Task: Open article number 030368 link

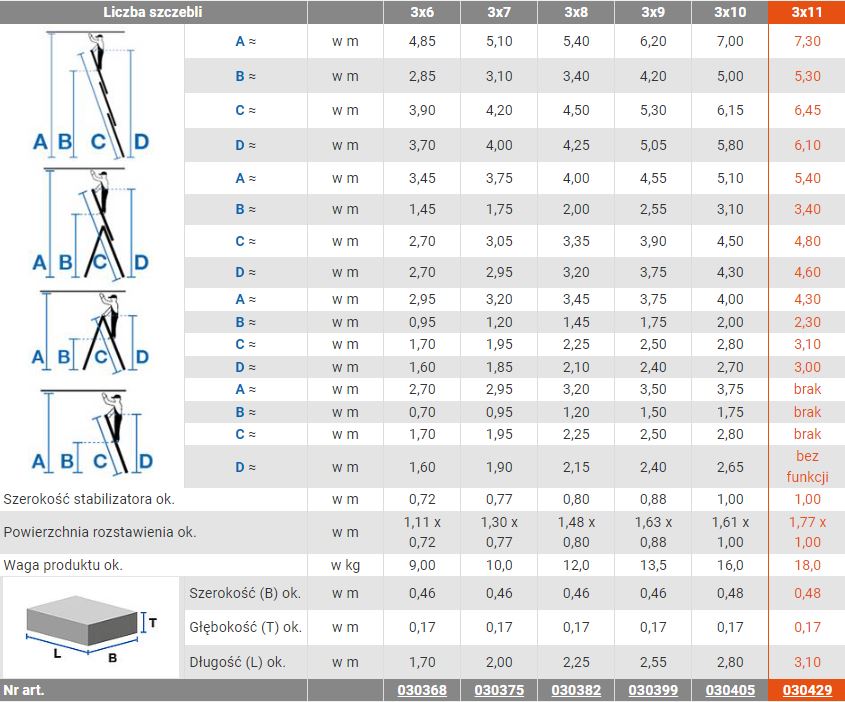Action: (x=421, y=690)
